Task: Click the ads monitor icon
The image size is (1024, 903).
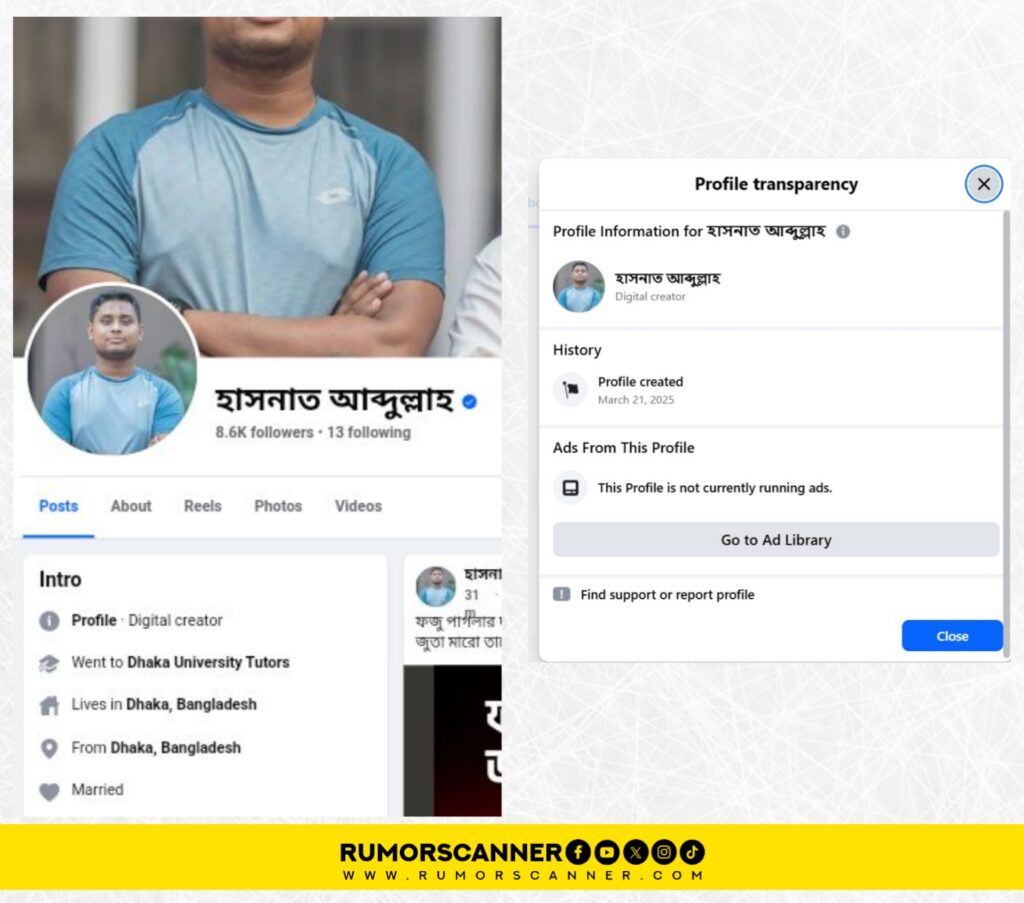Action: coord(570,488)
